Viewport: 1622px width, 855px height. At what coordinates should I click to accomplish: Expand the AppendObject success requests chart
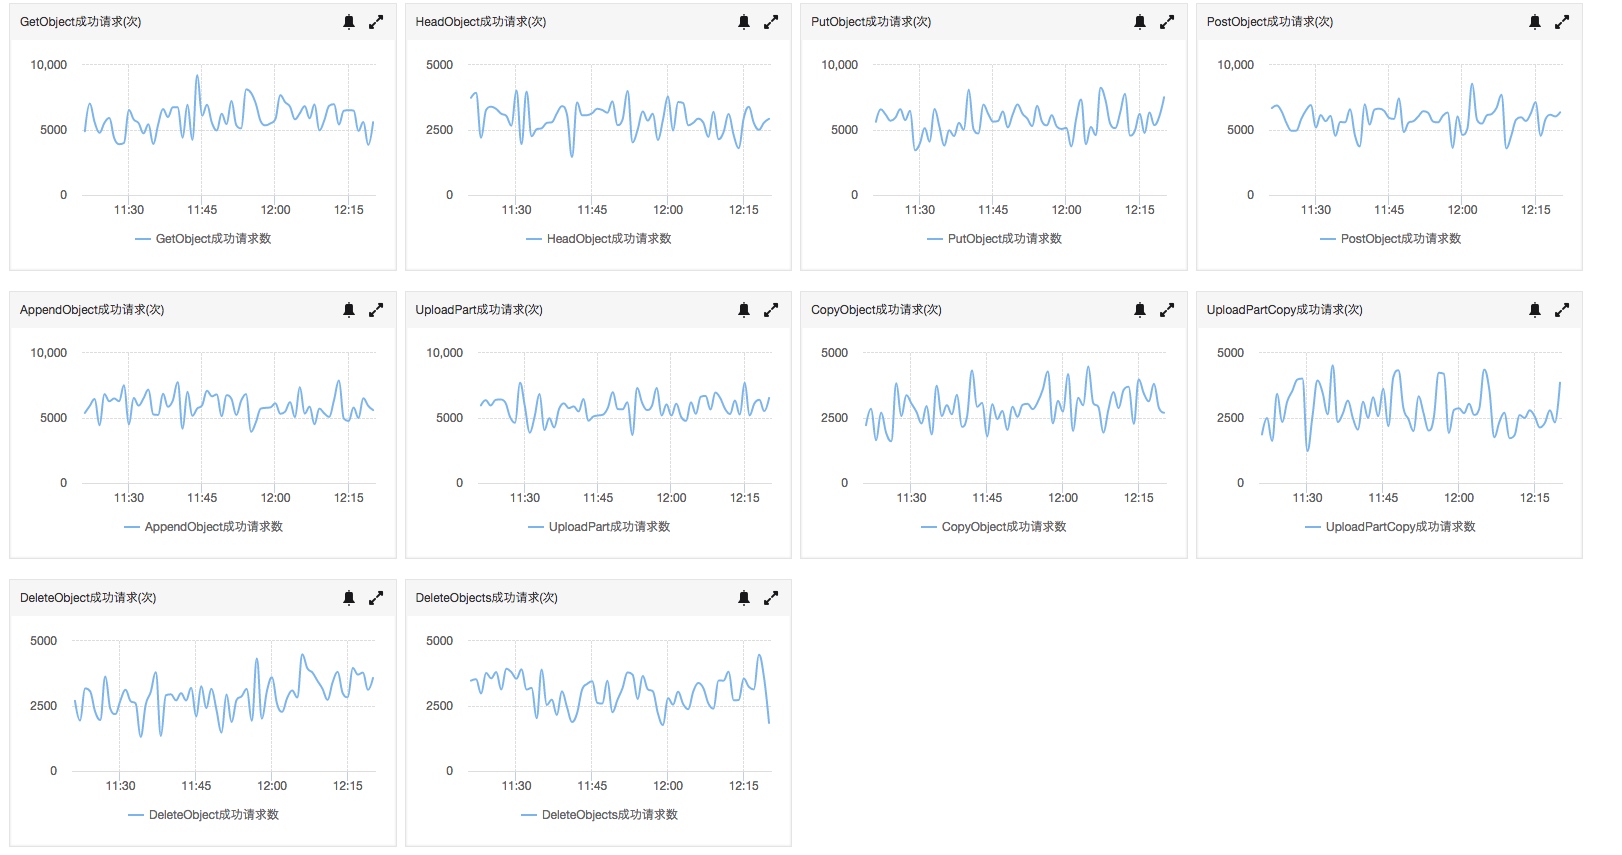tap(376, 310)
